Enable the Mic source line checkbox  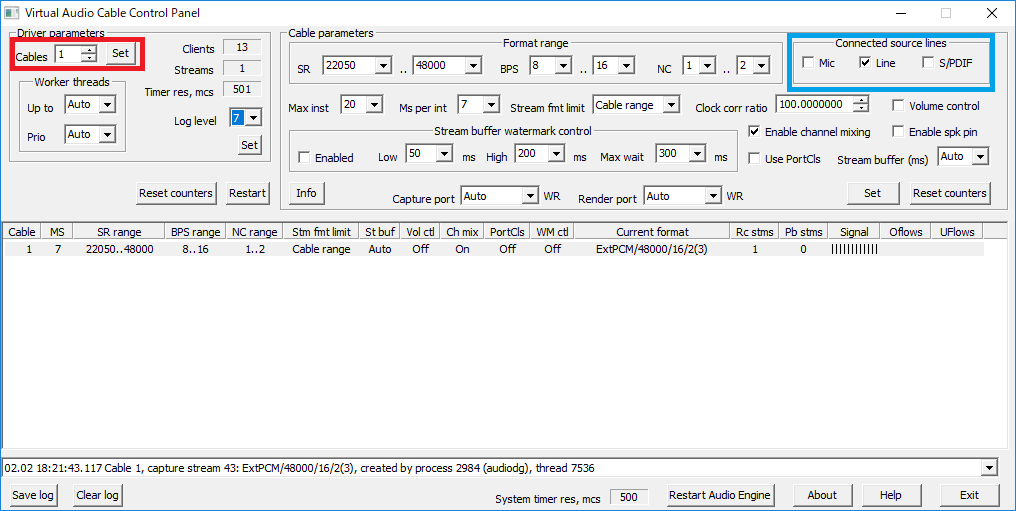(x=808, y=63)
